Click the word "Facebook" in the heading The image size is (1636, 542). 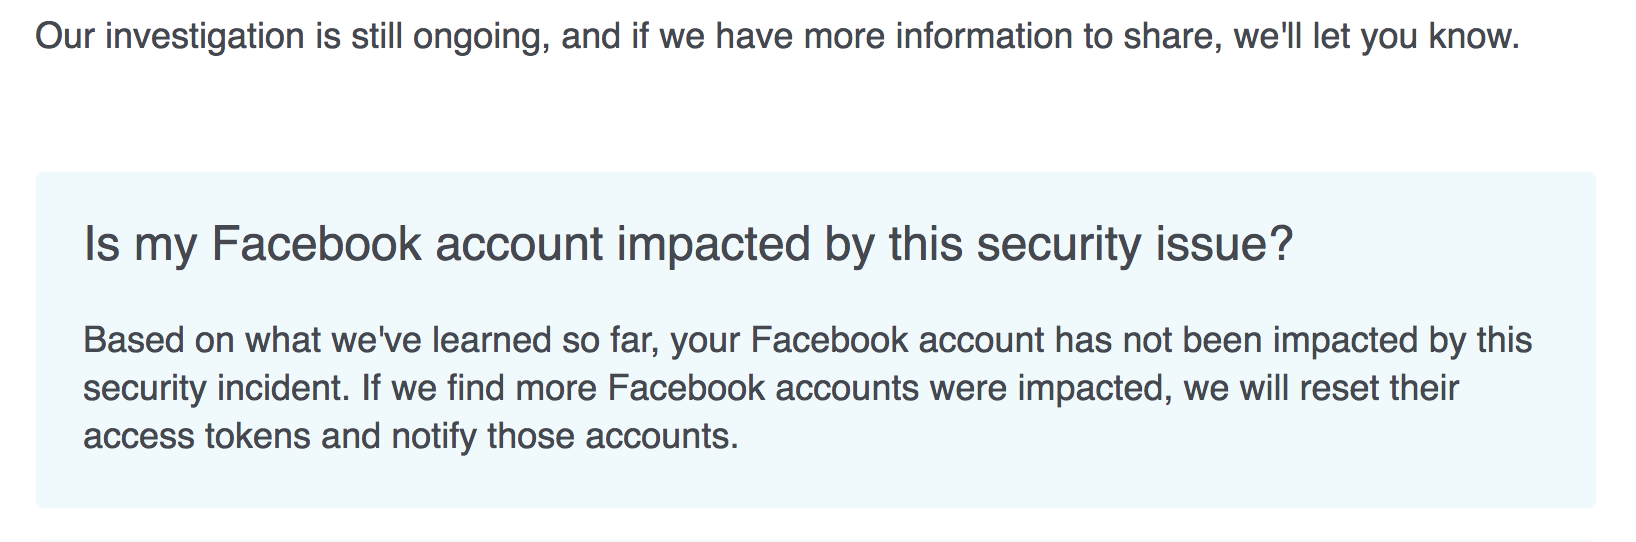coord(317,244)
